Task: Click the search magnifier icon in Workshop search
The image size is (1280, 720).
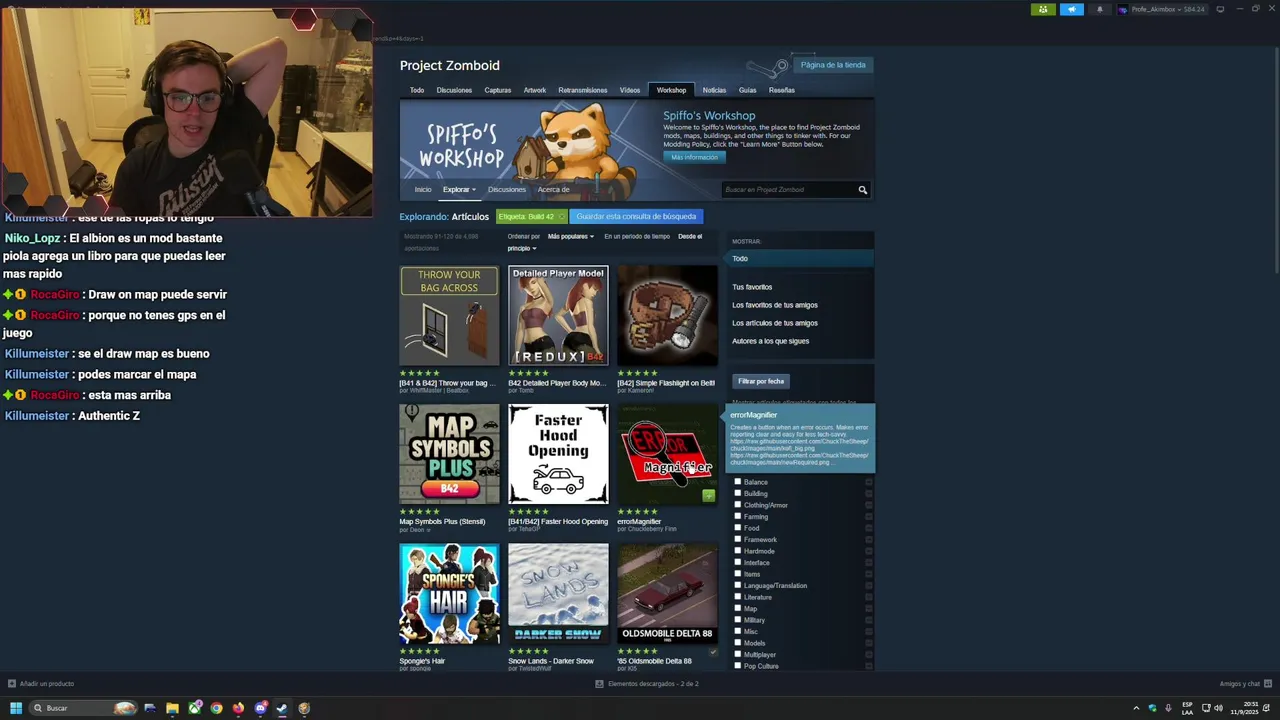Action: click(862, 190)
